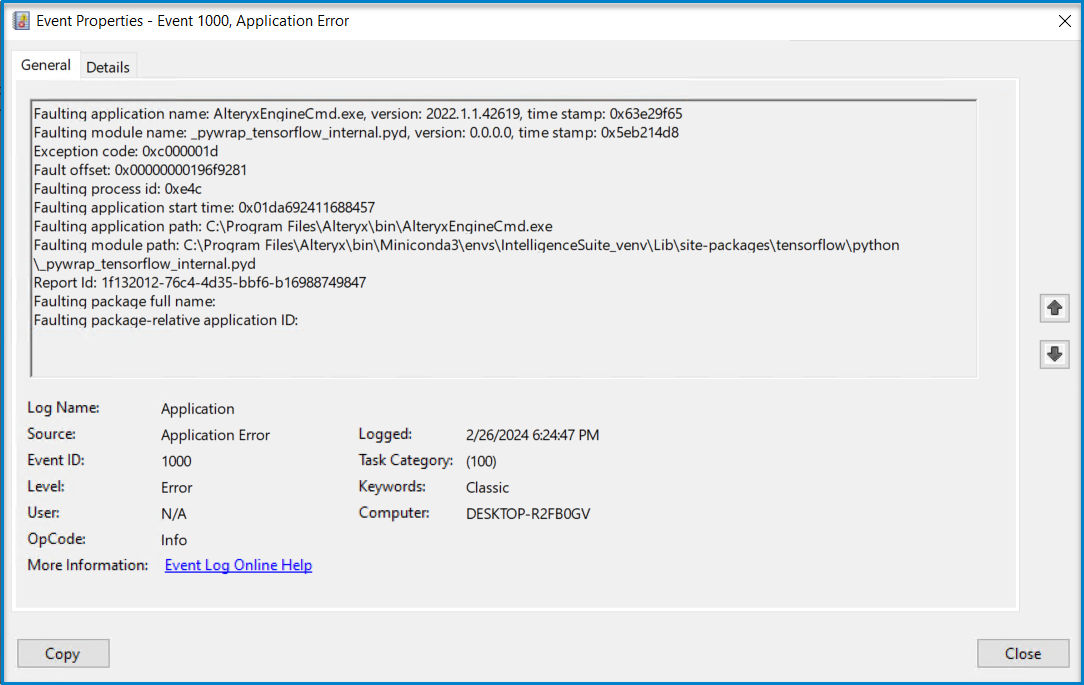Click the Faulting process id line
Image resolution: width=1084 pixels, height=685 pixels.
(118, 189)
